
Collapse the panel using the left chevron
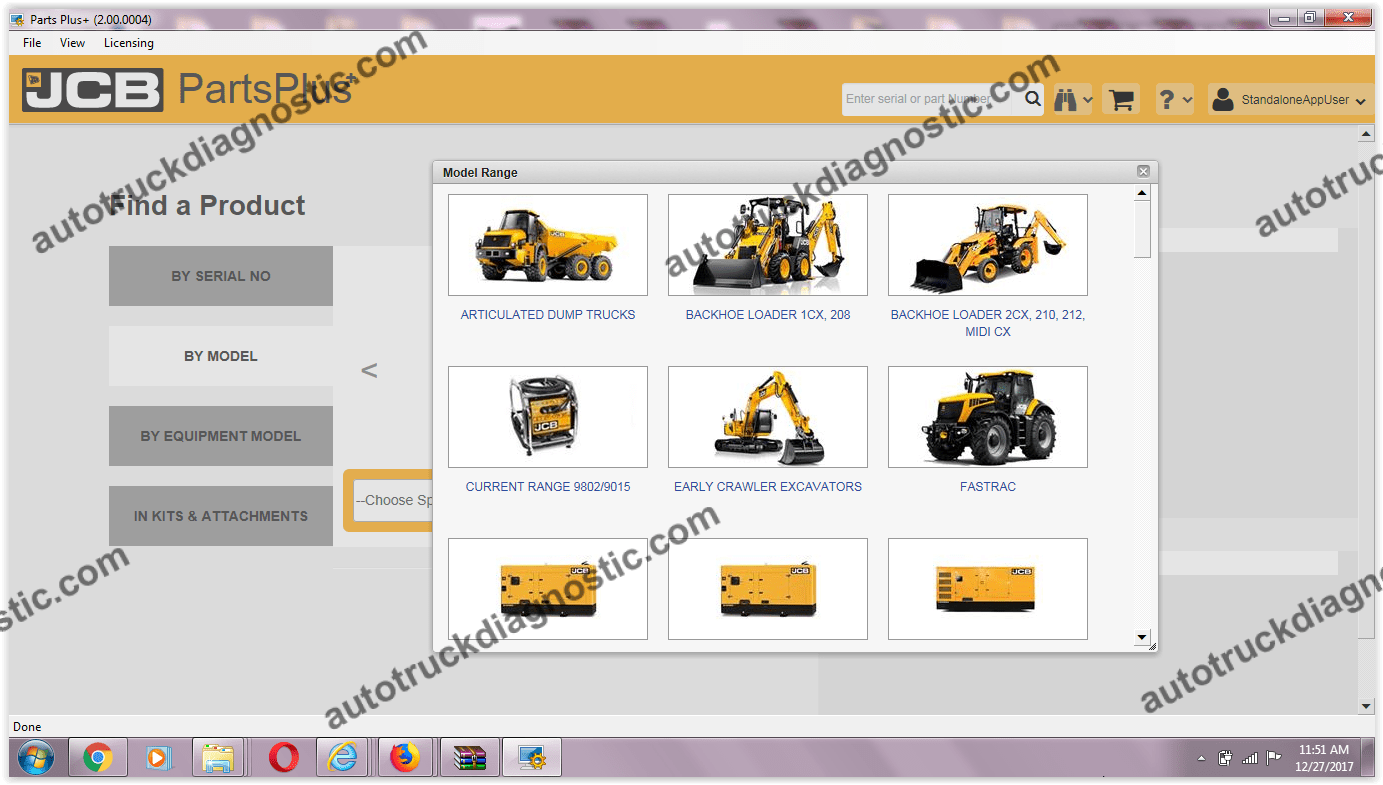point(369,370)
